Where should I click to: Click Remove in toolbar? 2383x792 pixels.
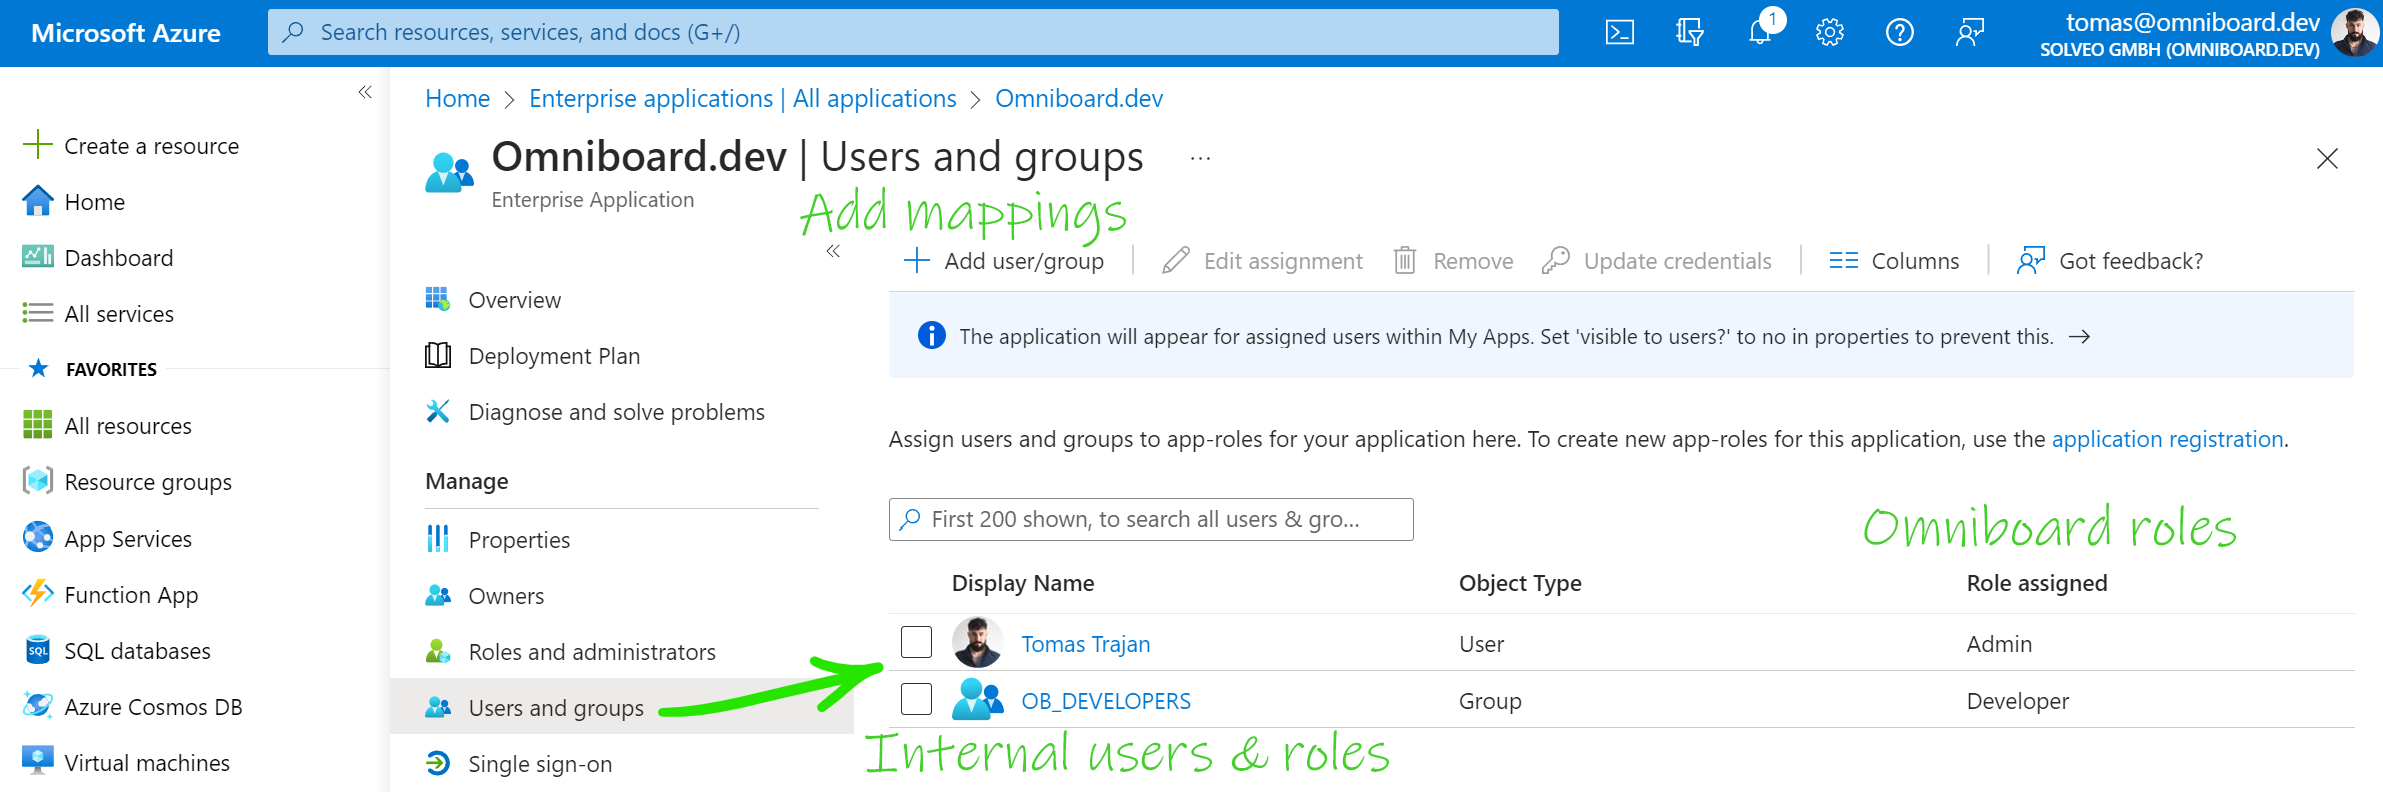pyautogui.click(x=1453, y=261)
